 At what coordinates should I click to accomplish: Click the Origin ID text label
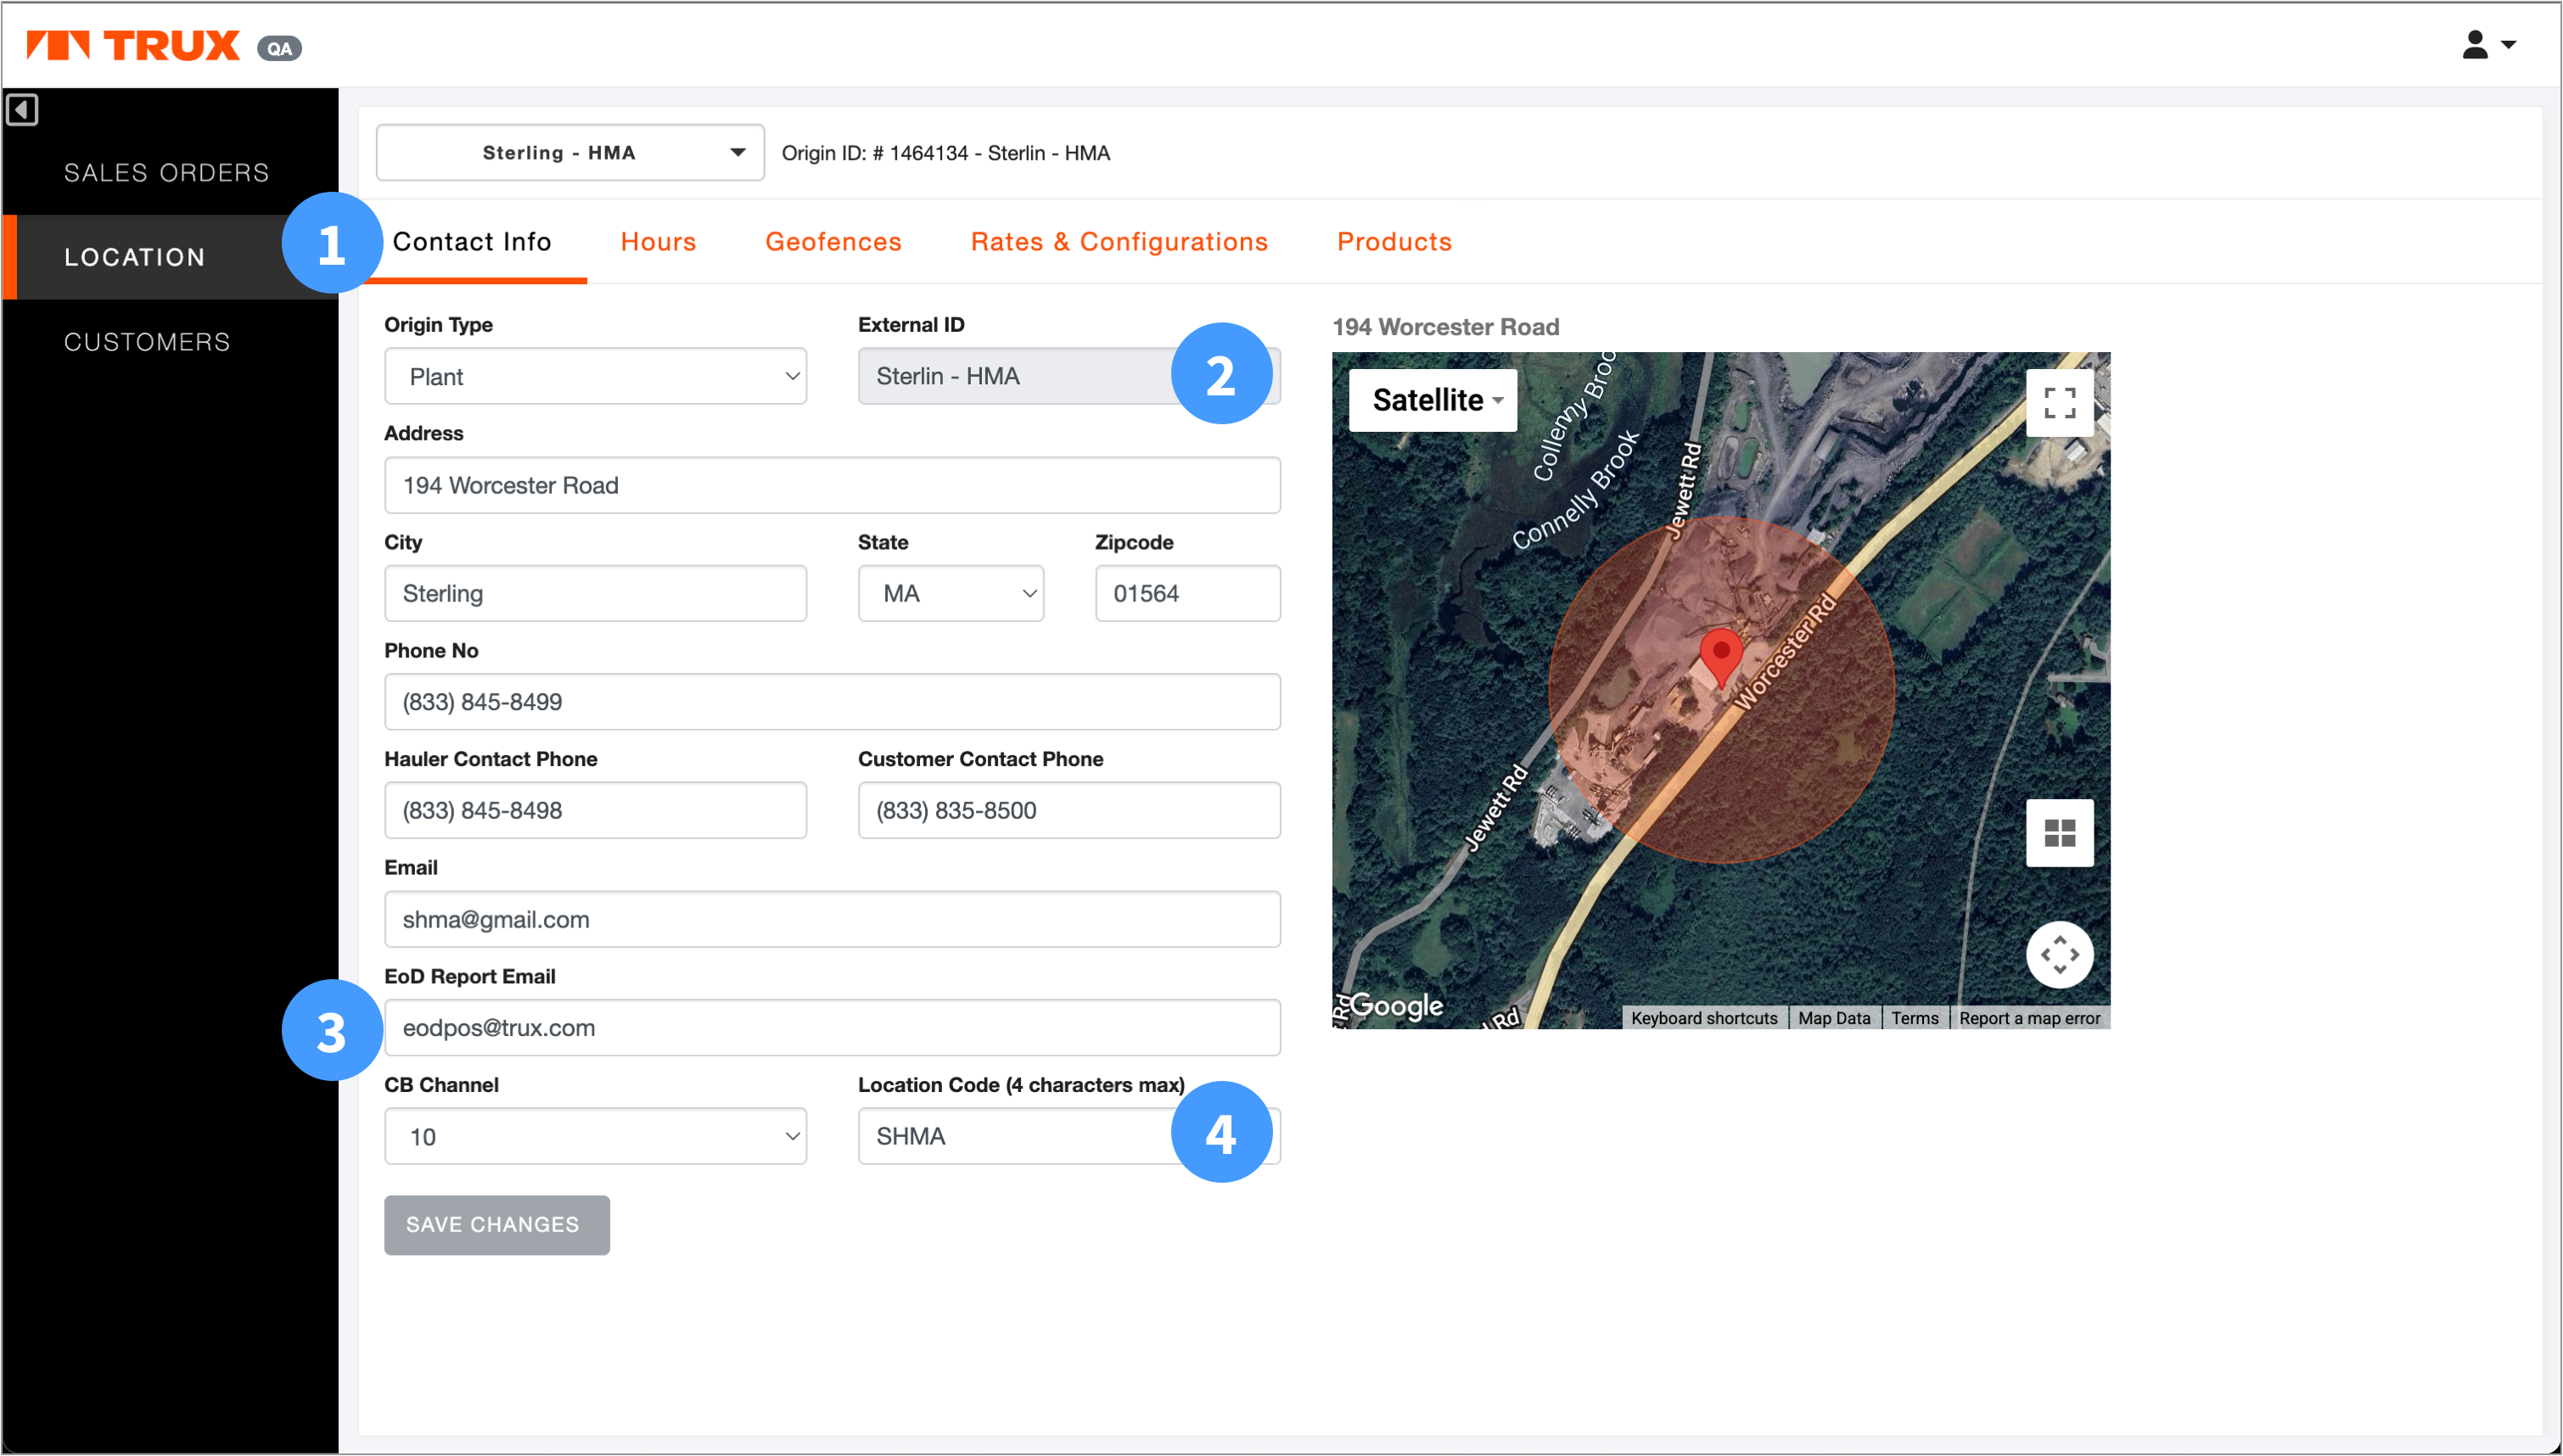[946, 153]
